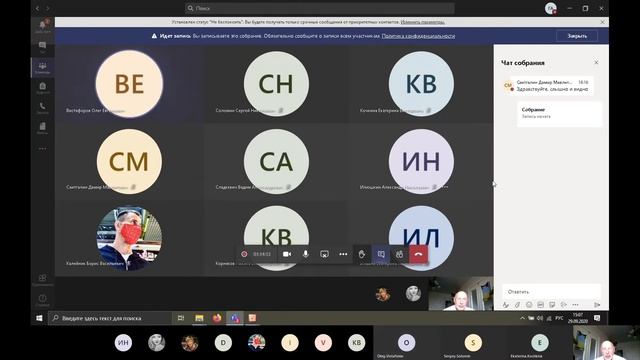The height and width of the screenshot is (360, 640).
Task: Raise your hand in the meeting
Action: pos(362,254)
